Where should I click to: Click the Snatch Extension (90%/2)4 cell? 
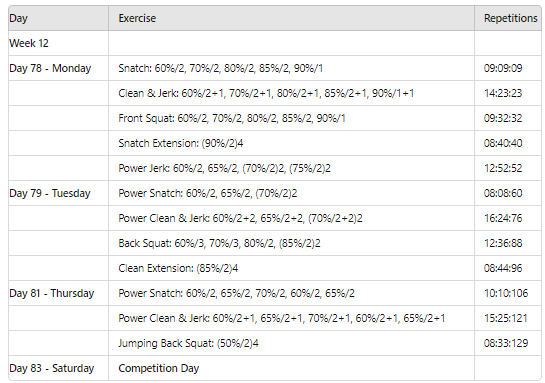coord(291,143)
